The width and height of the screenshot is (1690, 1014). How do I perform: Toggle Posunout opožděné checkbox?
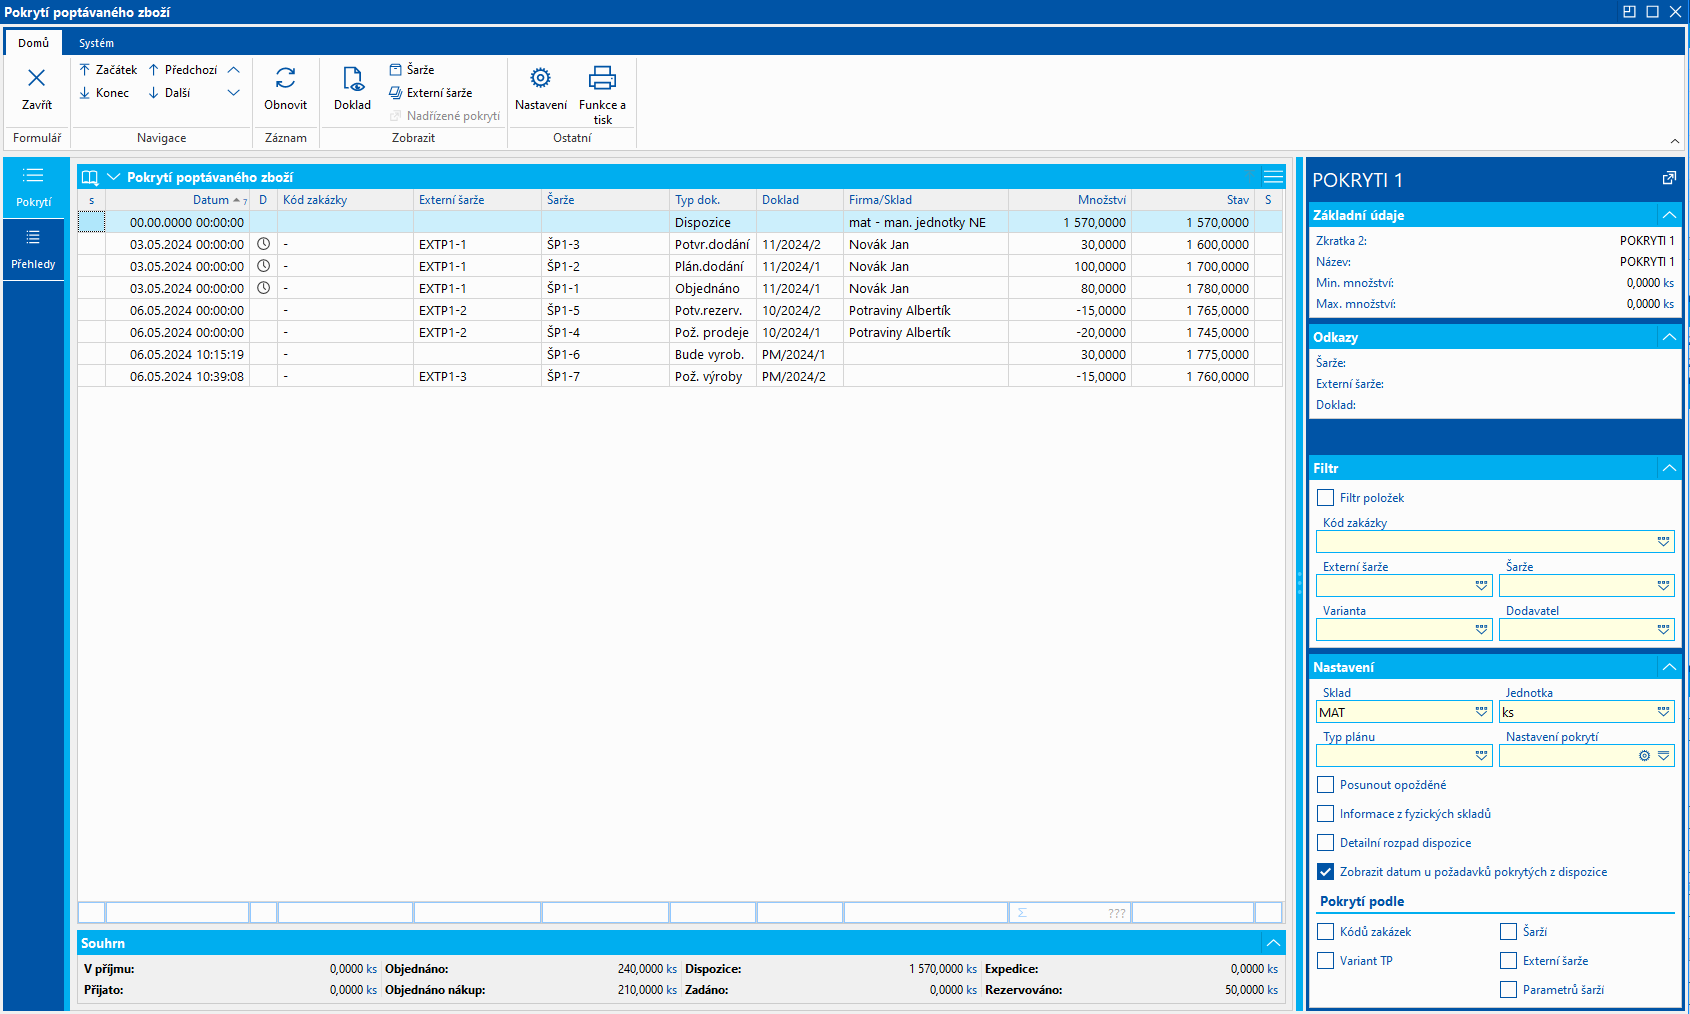(1326, 785)
